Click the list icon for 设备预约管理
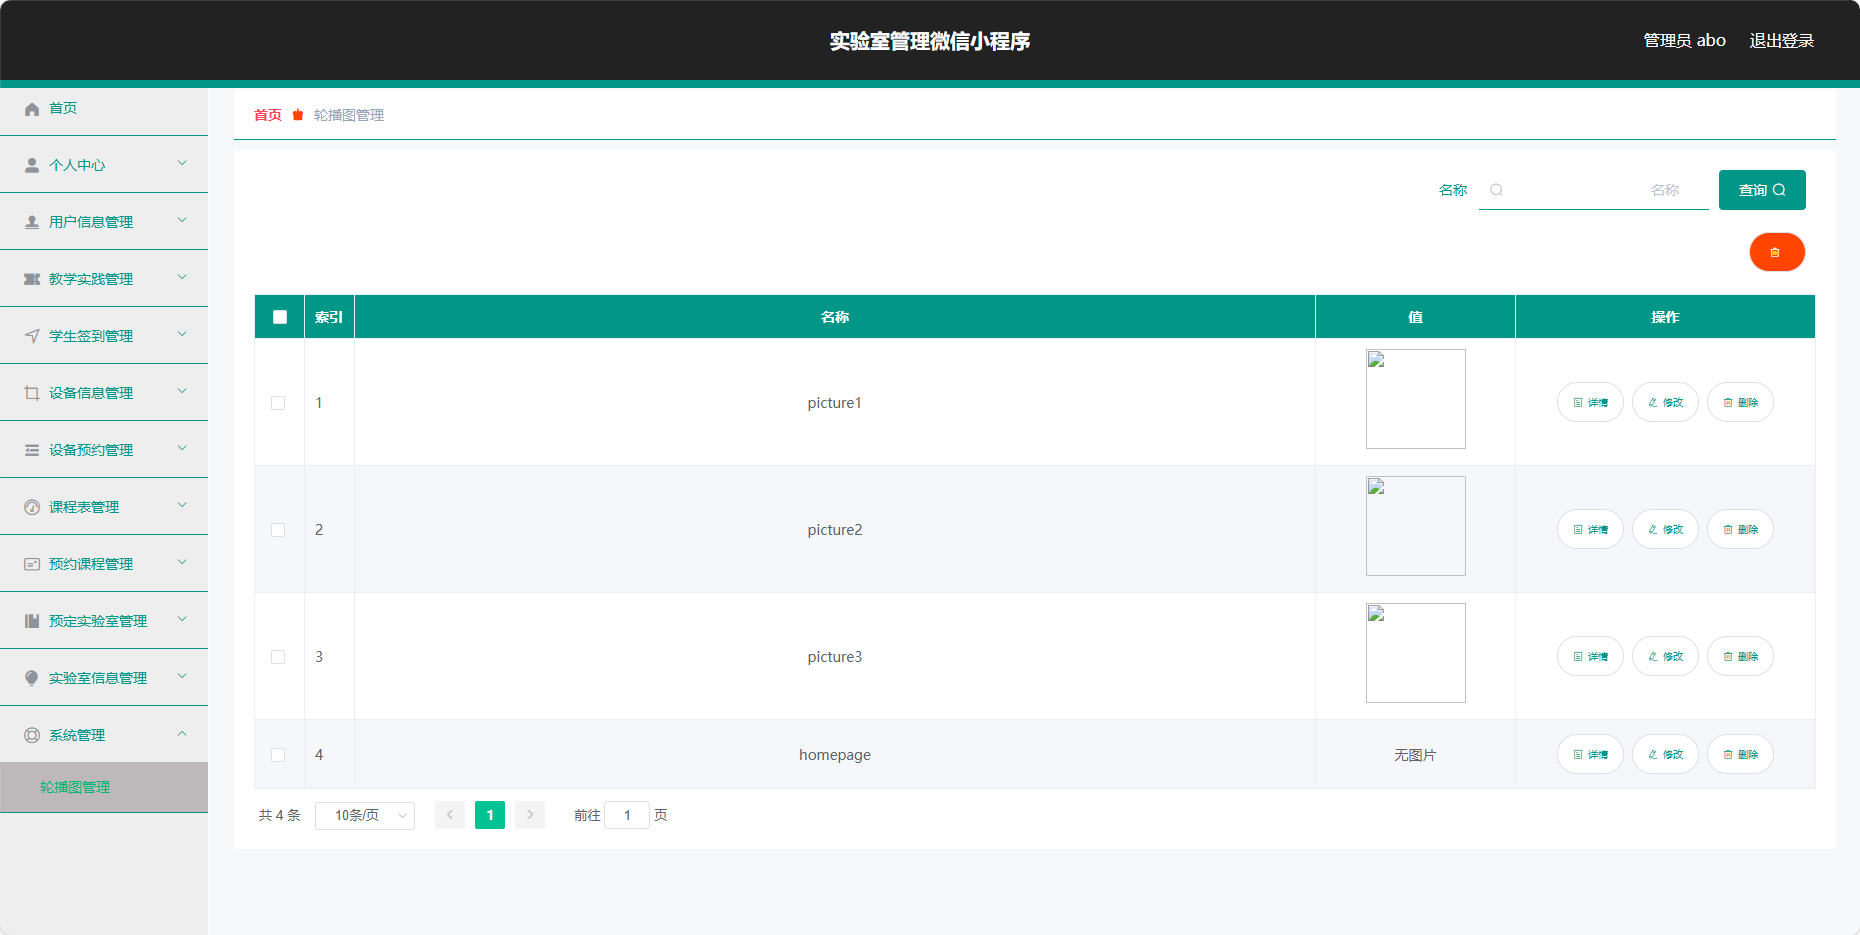The height and width of the screenshot is (935, 1860). 32,450
